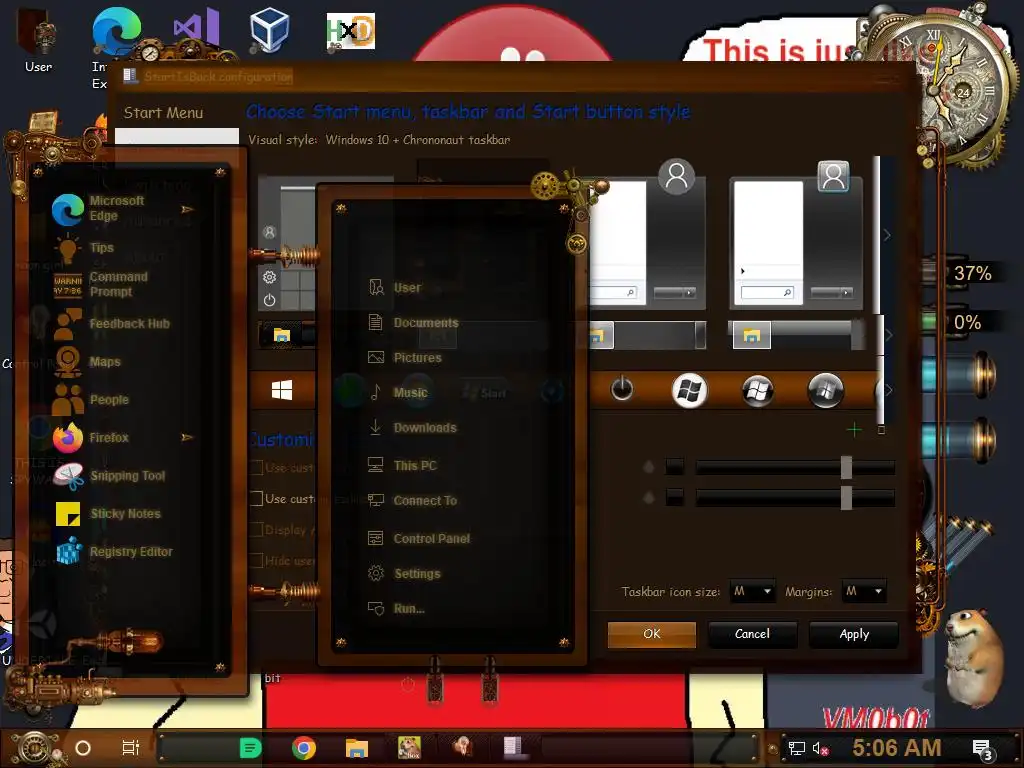Tick the white 'Use cust' checkbox
Viewport: 1024px width, 768px height.
[257, 499]
